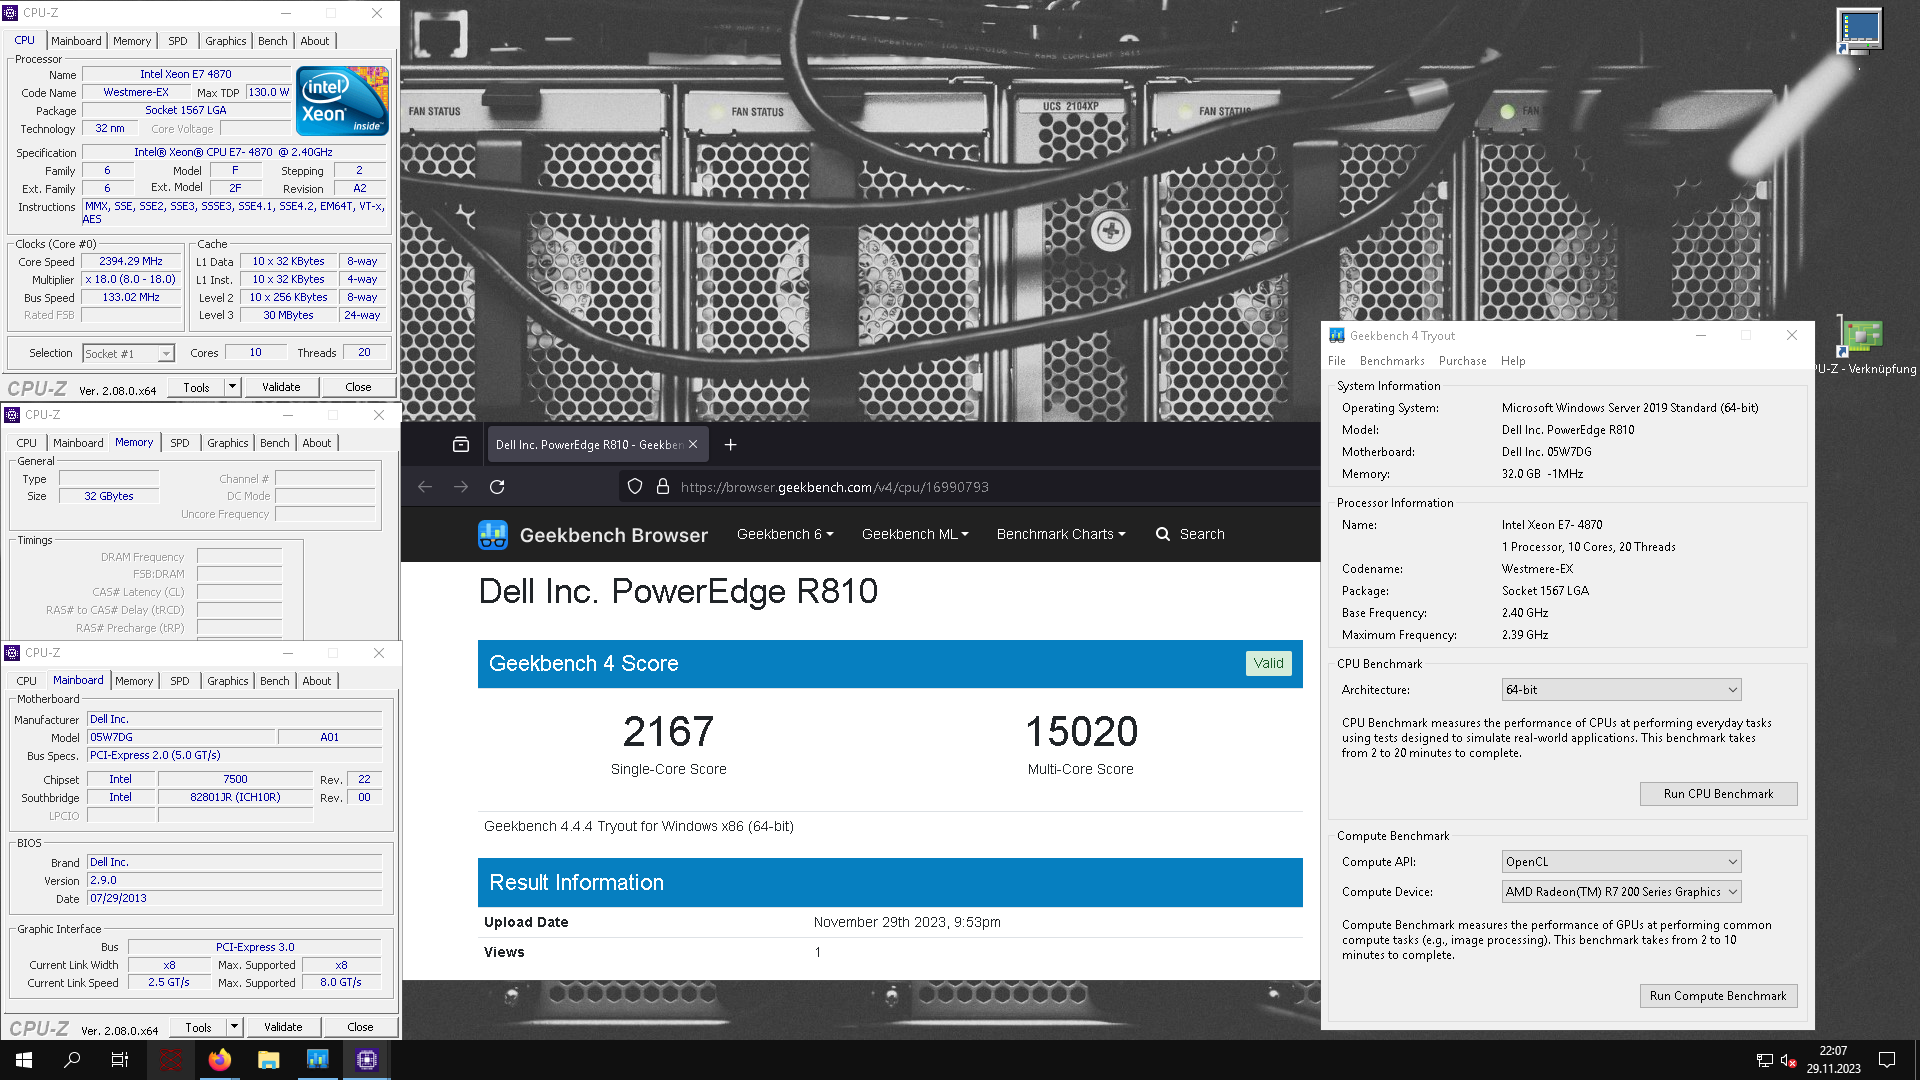Click Search link in Geekbench Browser

click(x=1201, y=534)
